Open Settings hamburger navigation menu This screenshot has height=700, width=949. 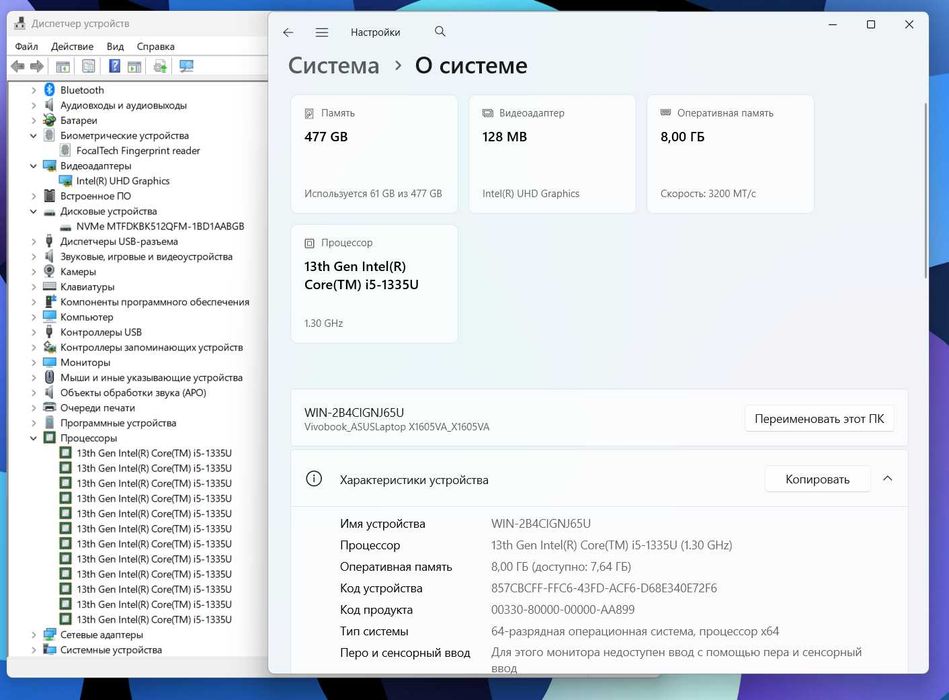pos(322,33)
